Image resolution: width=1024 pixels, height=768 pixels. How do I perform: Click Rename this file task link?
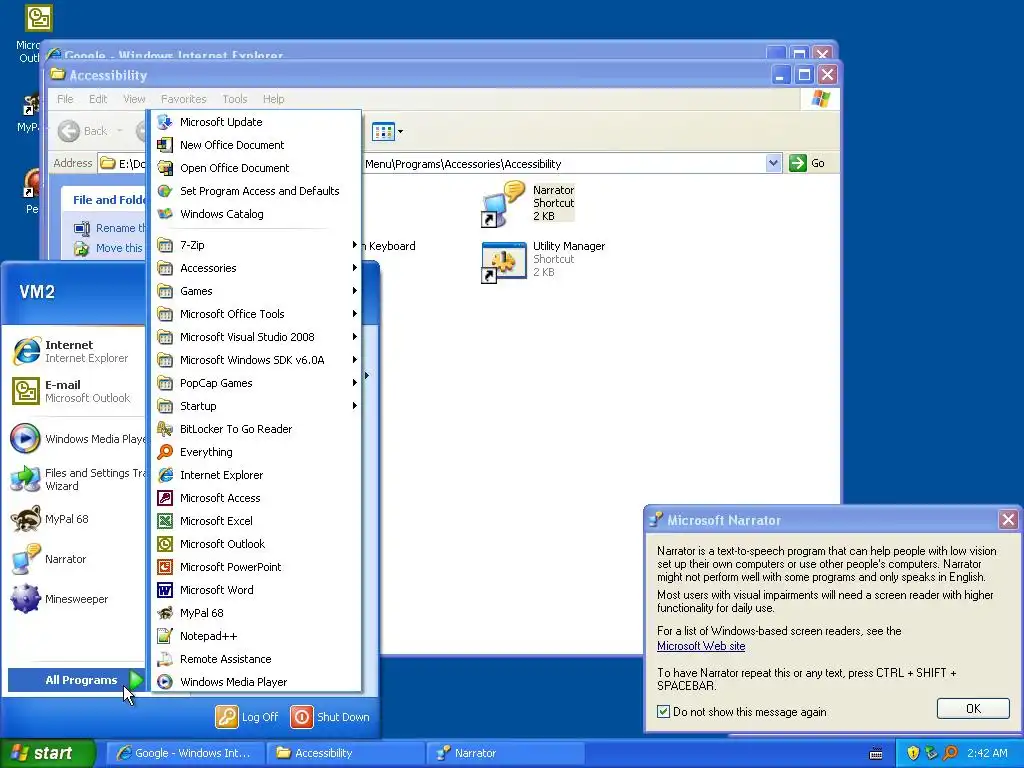[x=109, y=228]
